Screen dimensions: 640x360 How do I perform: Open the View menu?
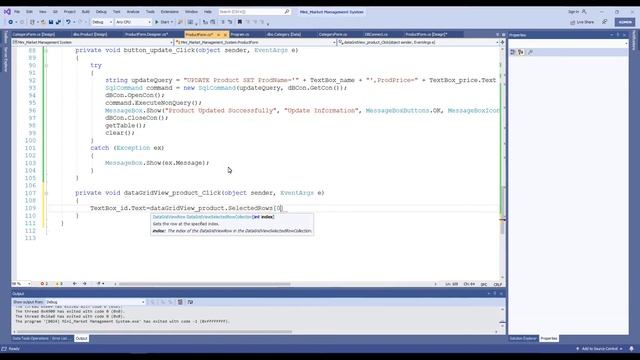pos(42,12)
